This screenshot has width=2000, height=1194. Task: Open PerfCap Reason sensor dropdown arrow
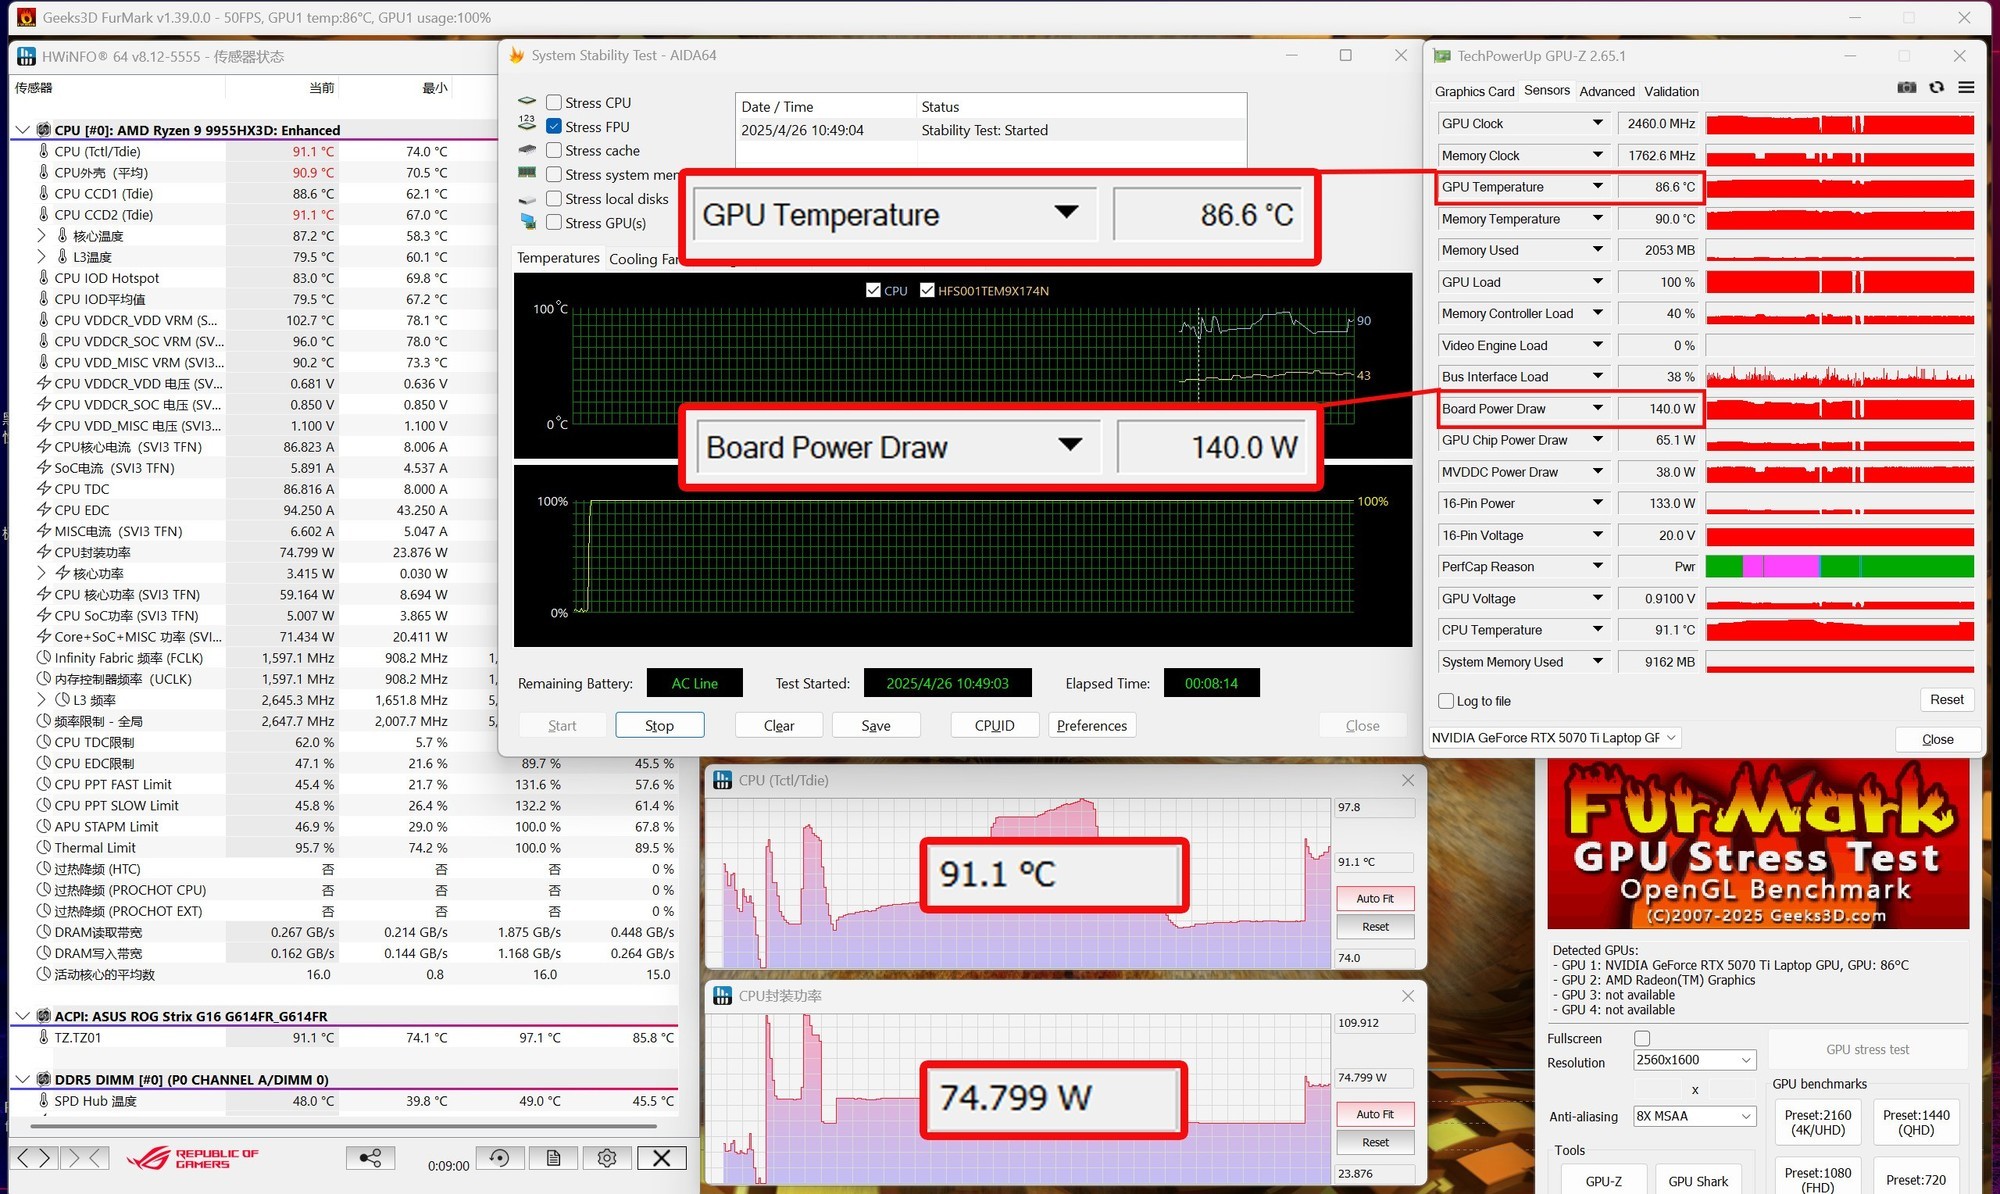coord(1597,566)
